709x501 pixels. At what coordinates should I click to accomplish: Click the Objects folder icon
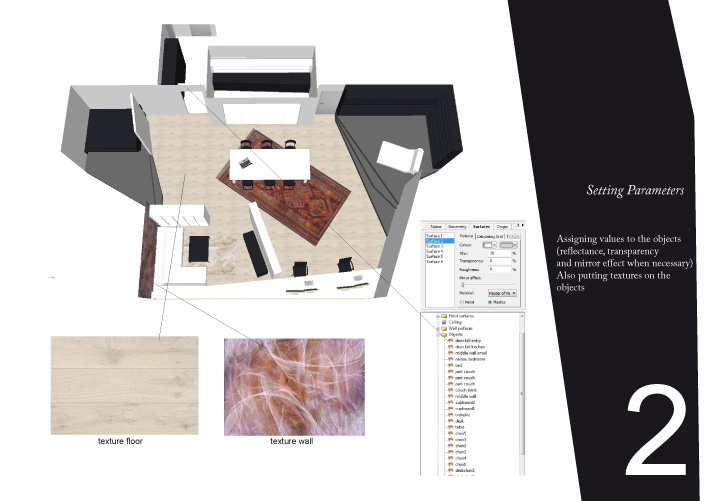444,335
